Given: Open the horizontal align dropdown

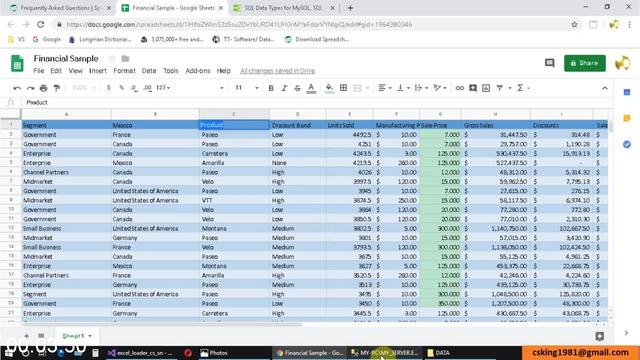Looking at the screenshot, I should coord(385,88).
